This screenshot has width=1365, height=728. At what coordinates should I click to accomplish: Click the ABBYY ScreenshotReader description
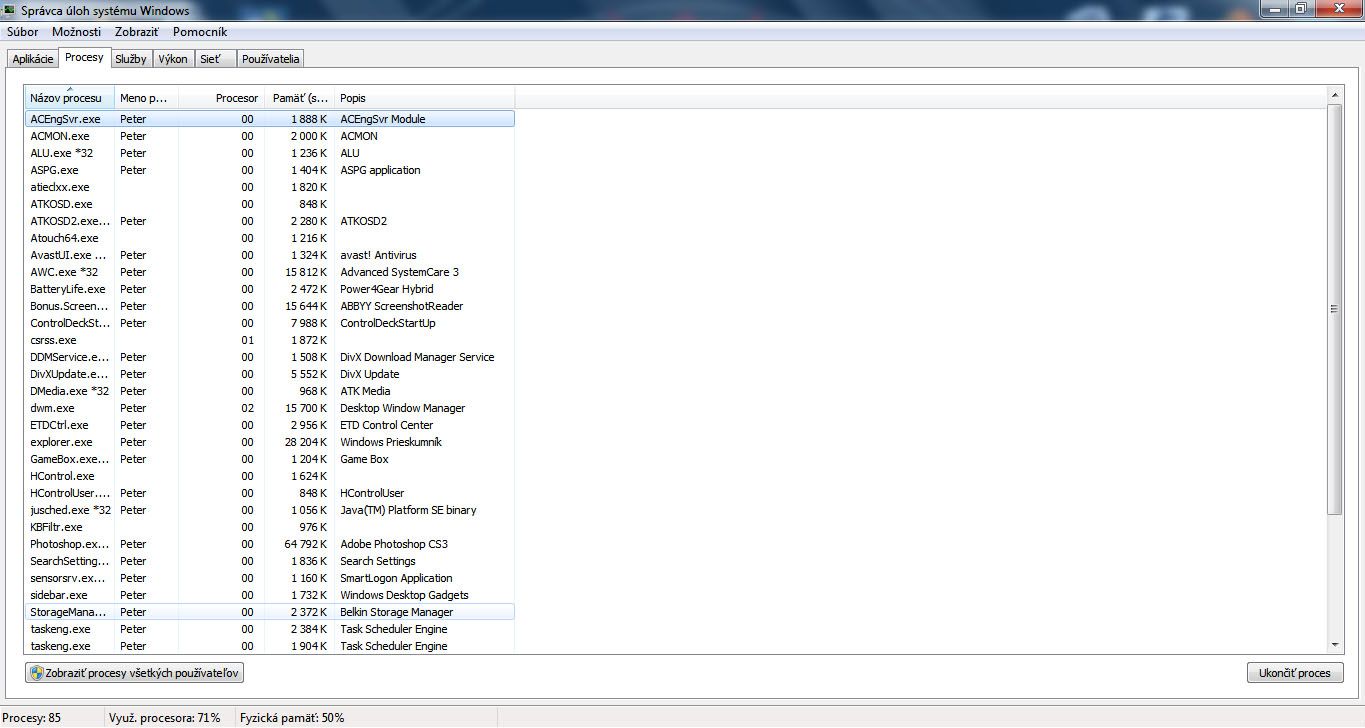coord(401,306)
